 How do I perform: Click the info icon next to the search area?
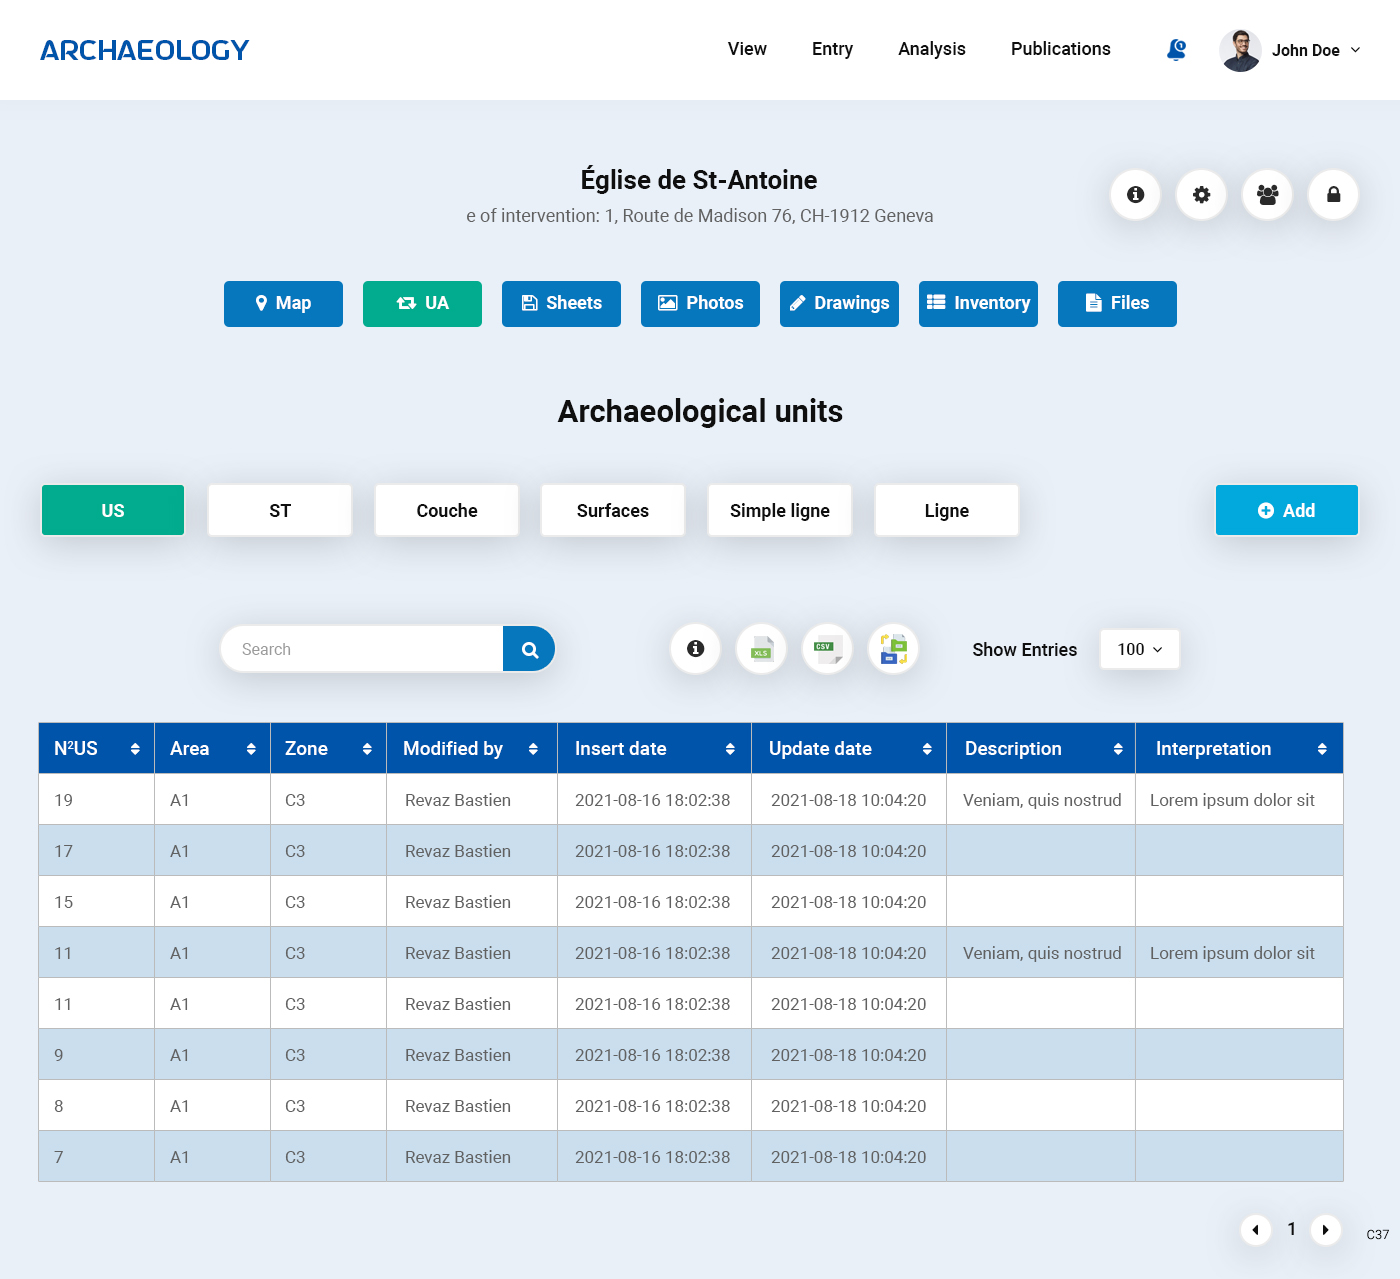pyautogui.click(x=695, y=649)
